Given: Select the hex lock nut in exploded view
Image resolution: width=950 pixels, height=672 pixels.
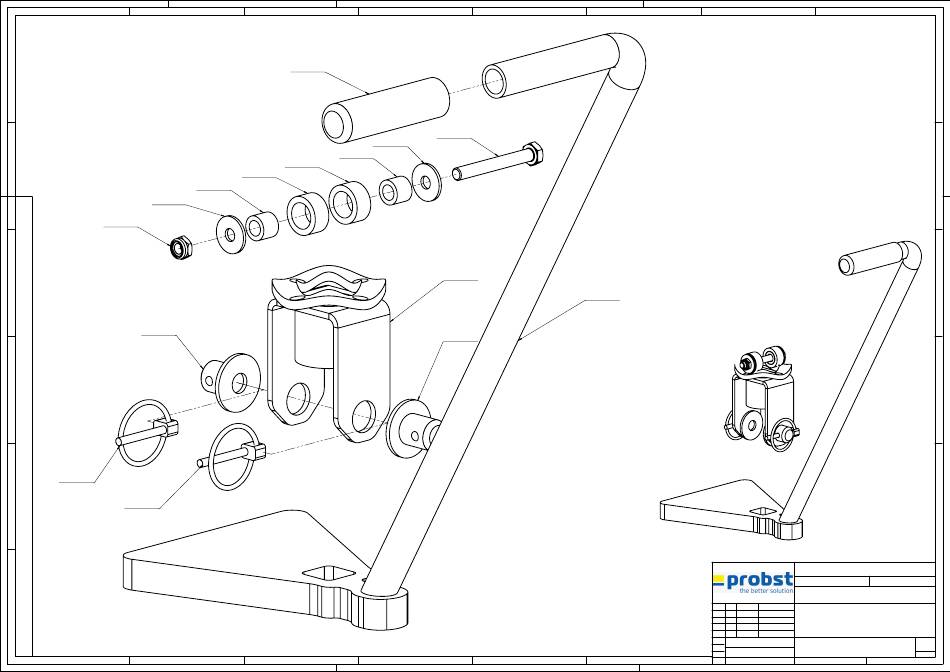Looking at the screenshot, I should pos(181,248).
